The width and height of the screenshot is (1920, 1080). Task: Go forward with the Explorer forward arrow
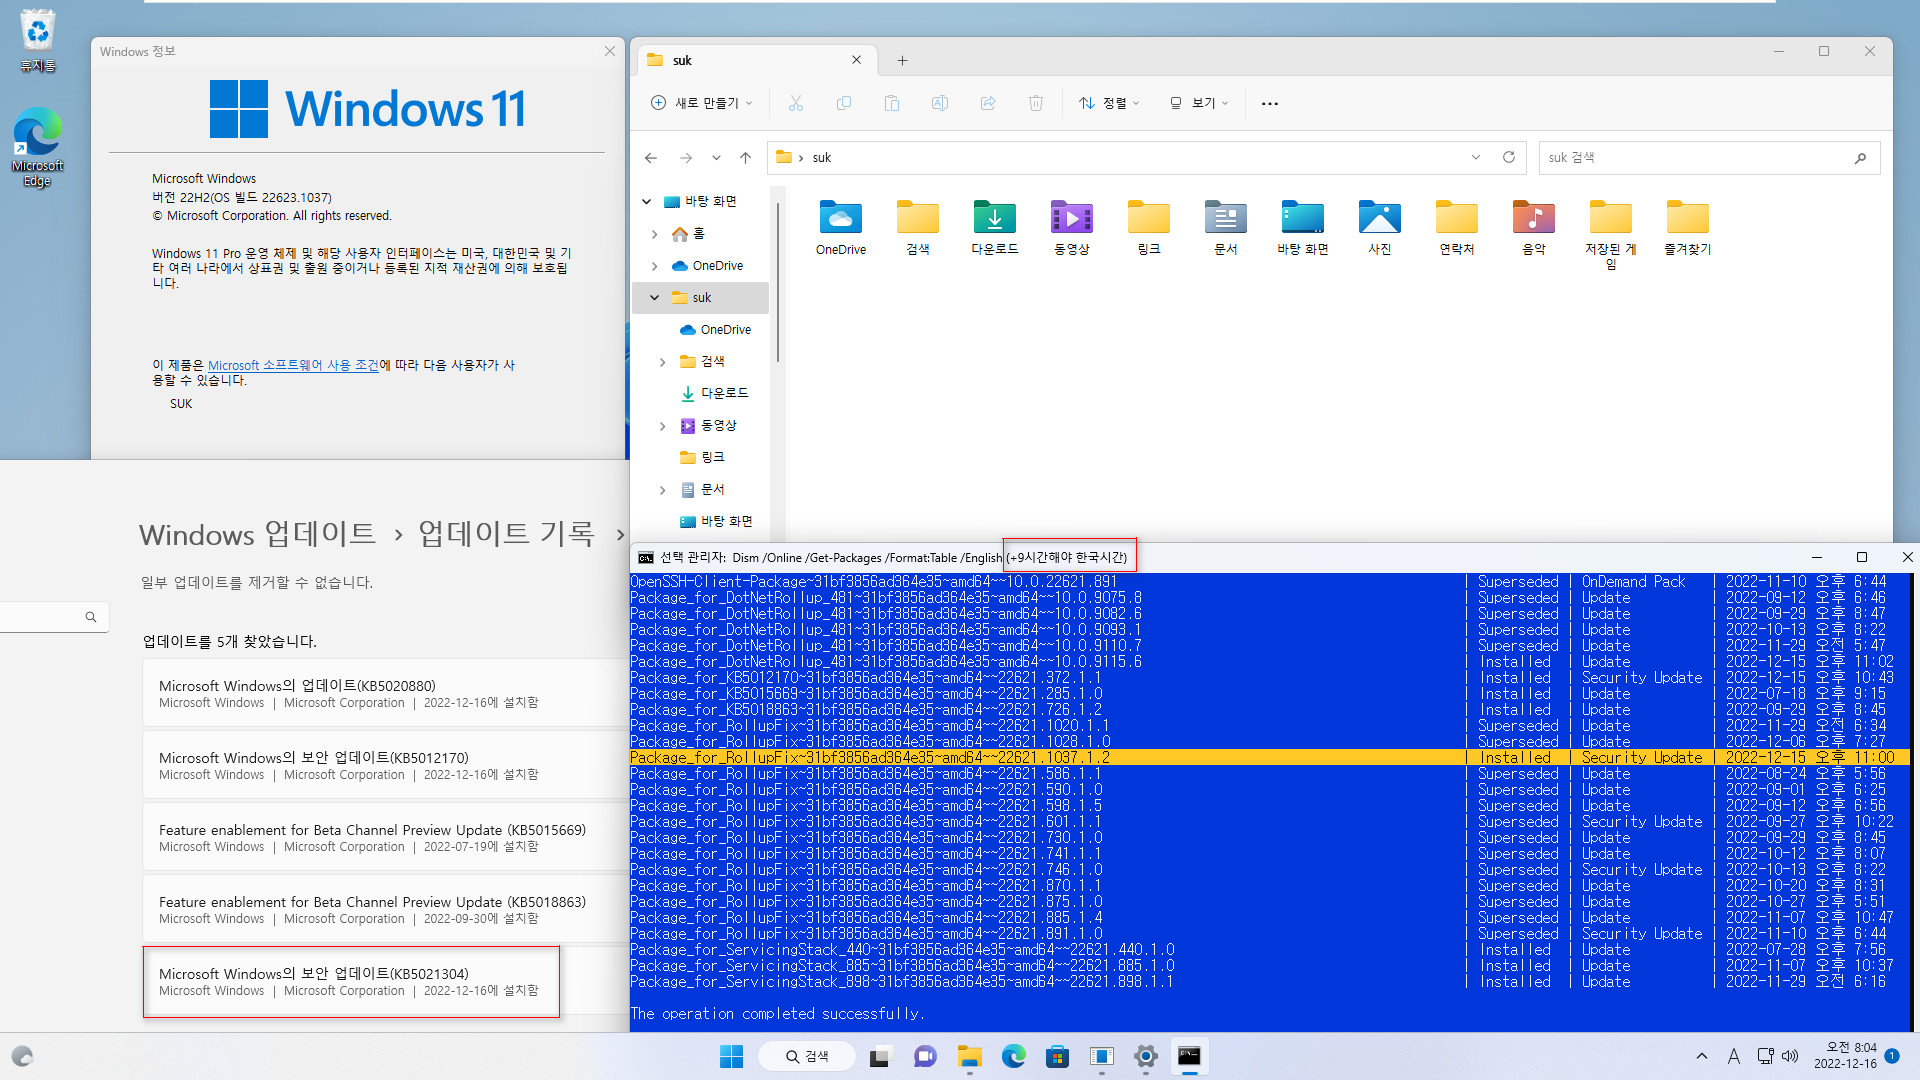[686, 158]
